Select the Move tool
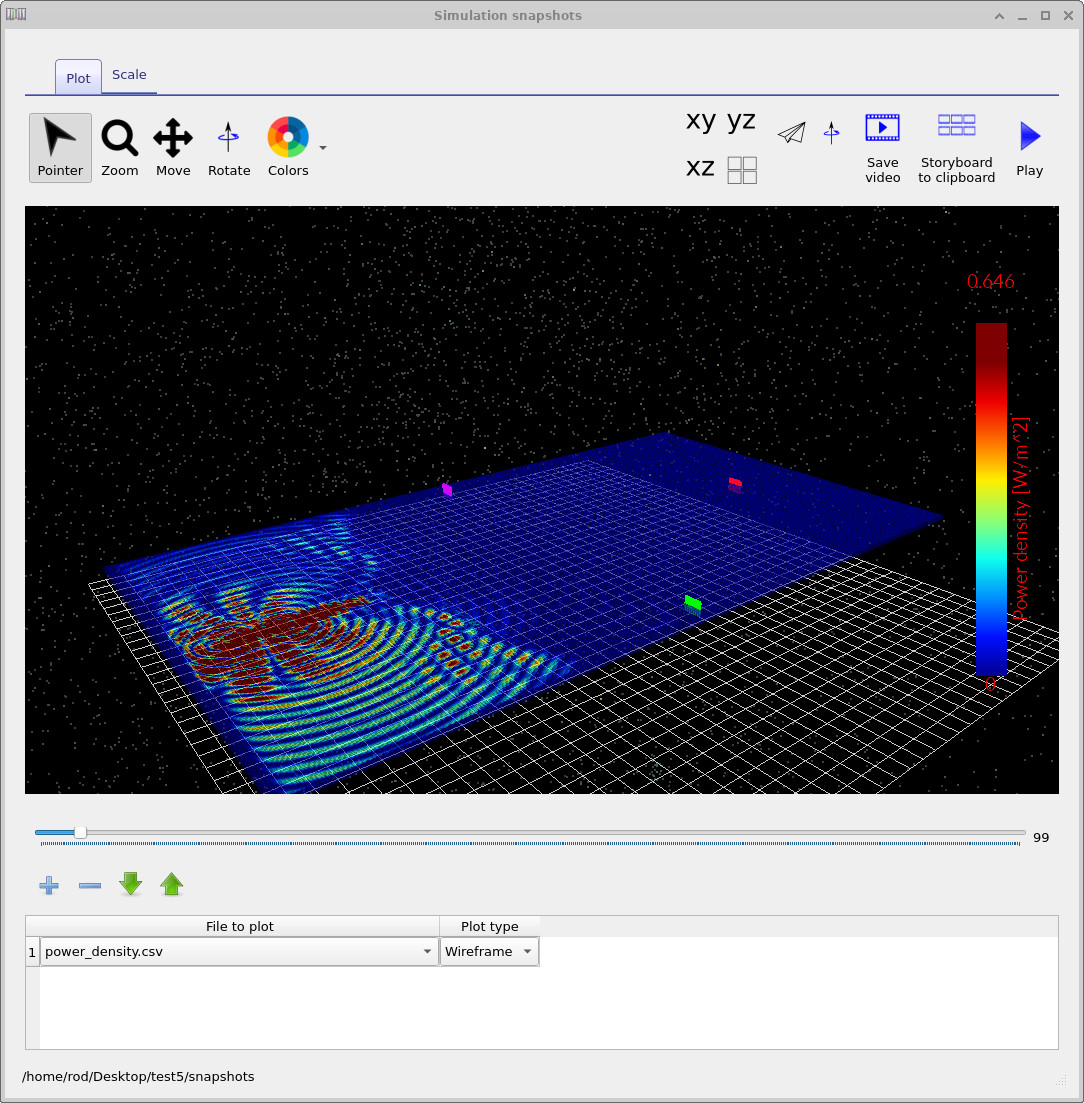1084x1103 pixels. click(x=173, y=147)
